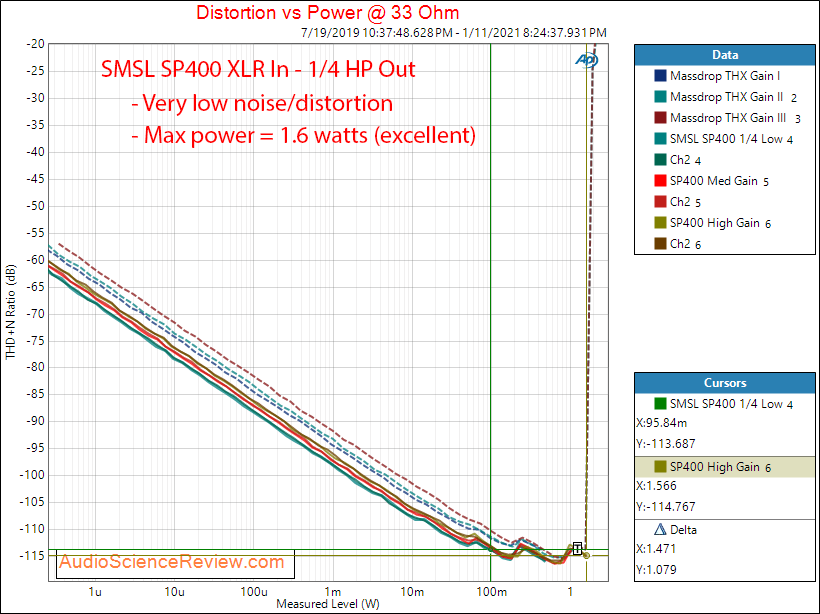The image size is (820, 614).
Task: Click the Massdrop THX Gain II color swatch
Action: (x=660, y=97)
